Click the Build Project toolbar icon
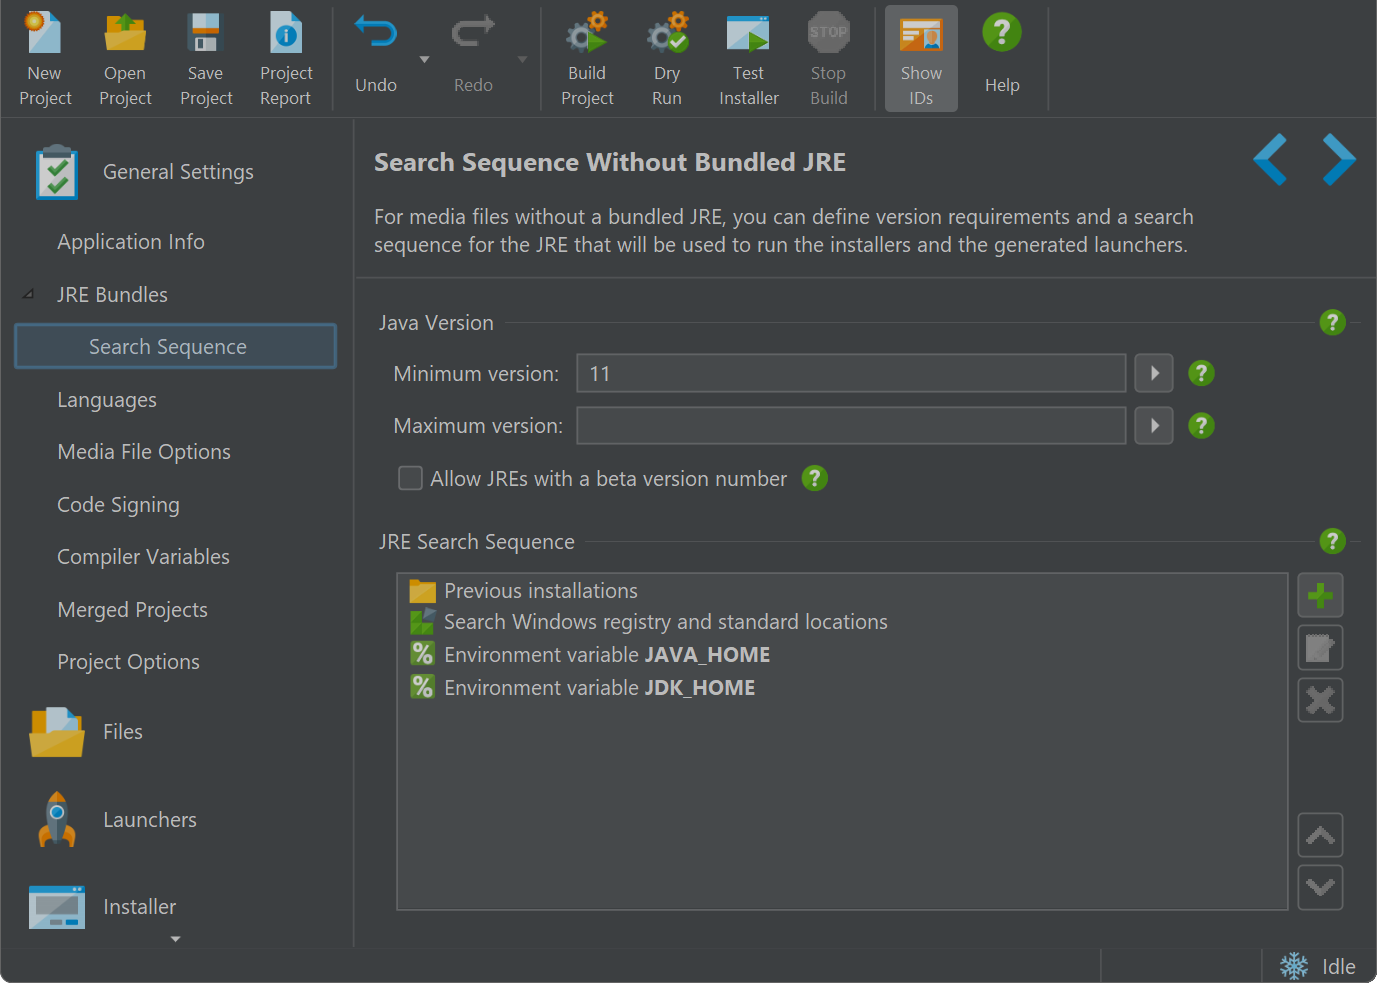The image size is (1377, 983). coord(586,58)
